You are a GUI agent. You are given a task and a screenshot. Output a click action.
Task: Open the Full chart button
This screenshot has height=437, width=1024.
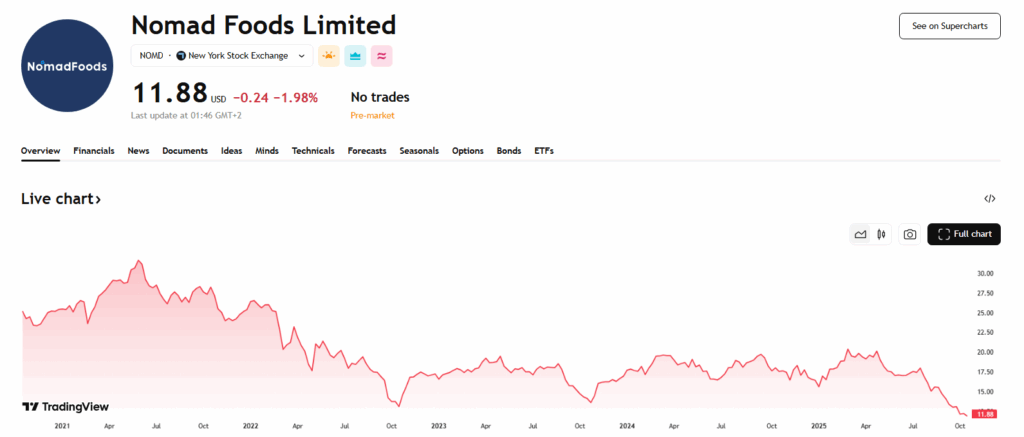point(964,234)
